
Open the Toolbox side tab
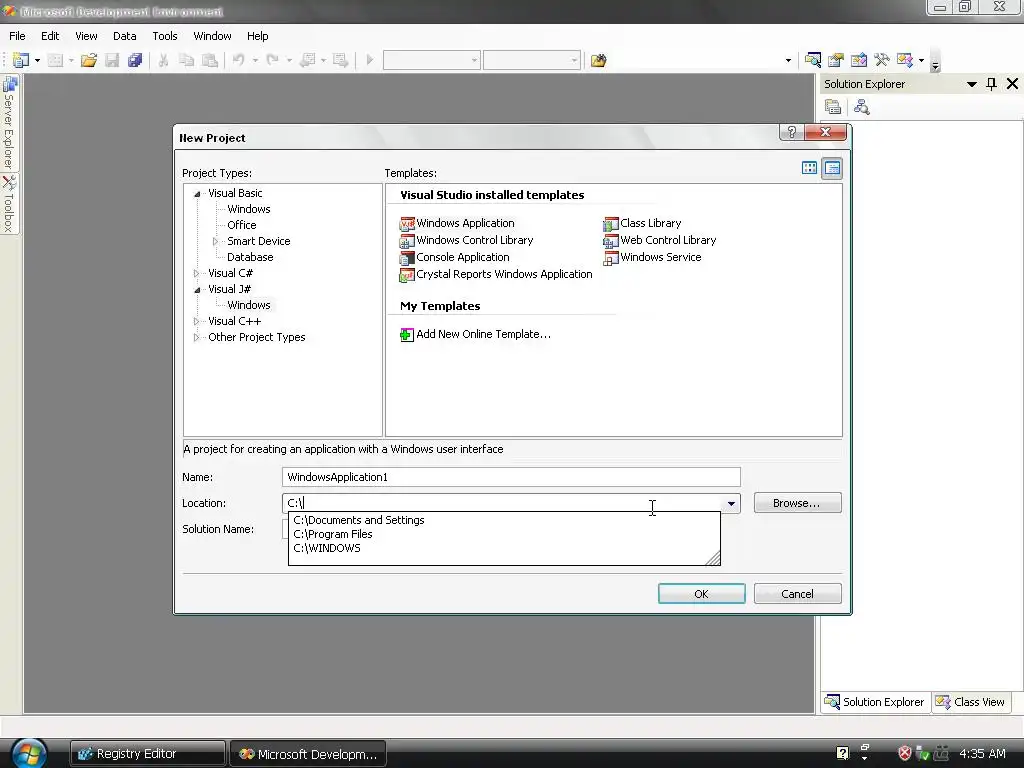pos(9,203)
